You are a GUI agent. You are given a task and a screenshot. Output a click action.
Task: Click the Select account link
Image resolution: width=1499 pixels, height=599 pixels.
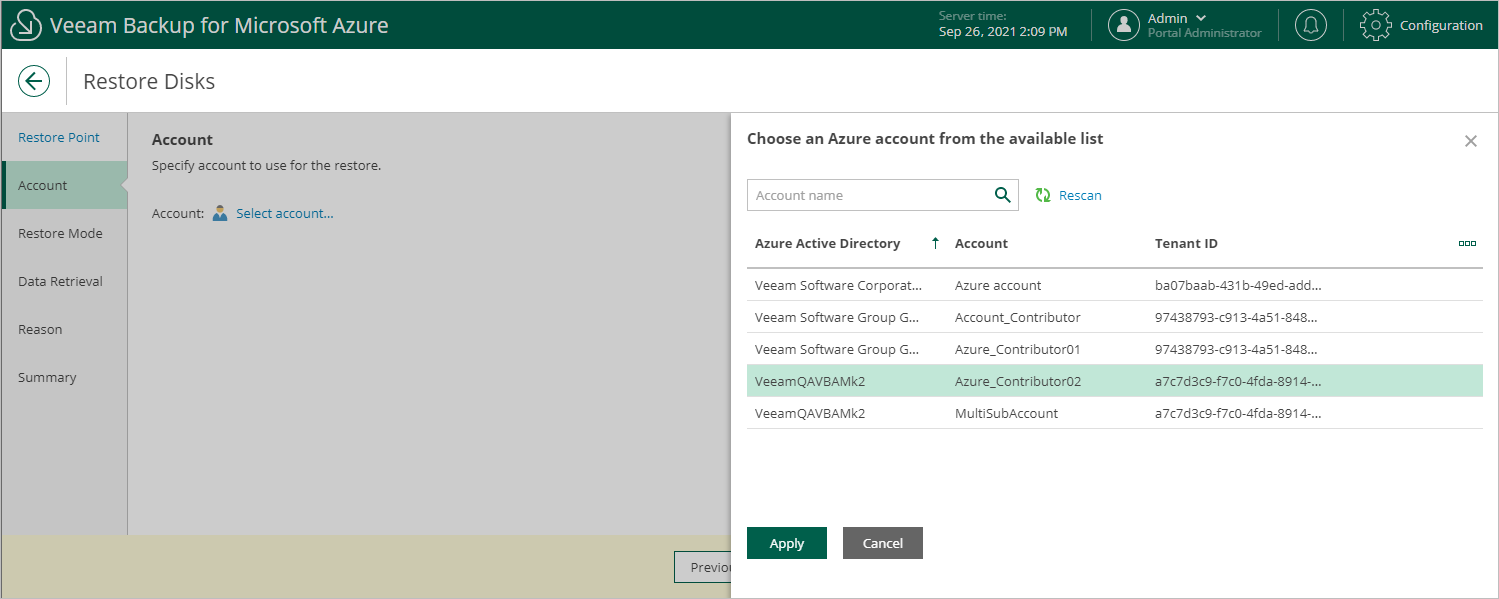pos(285,213)
